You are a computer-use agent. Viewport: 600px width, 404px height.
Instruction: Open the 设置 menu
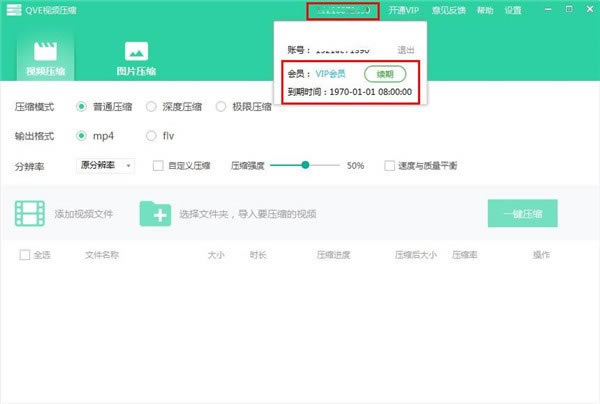(x=513, y=10)
